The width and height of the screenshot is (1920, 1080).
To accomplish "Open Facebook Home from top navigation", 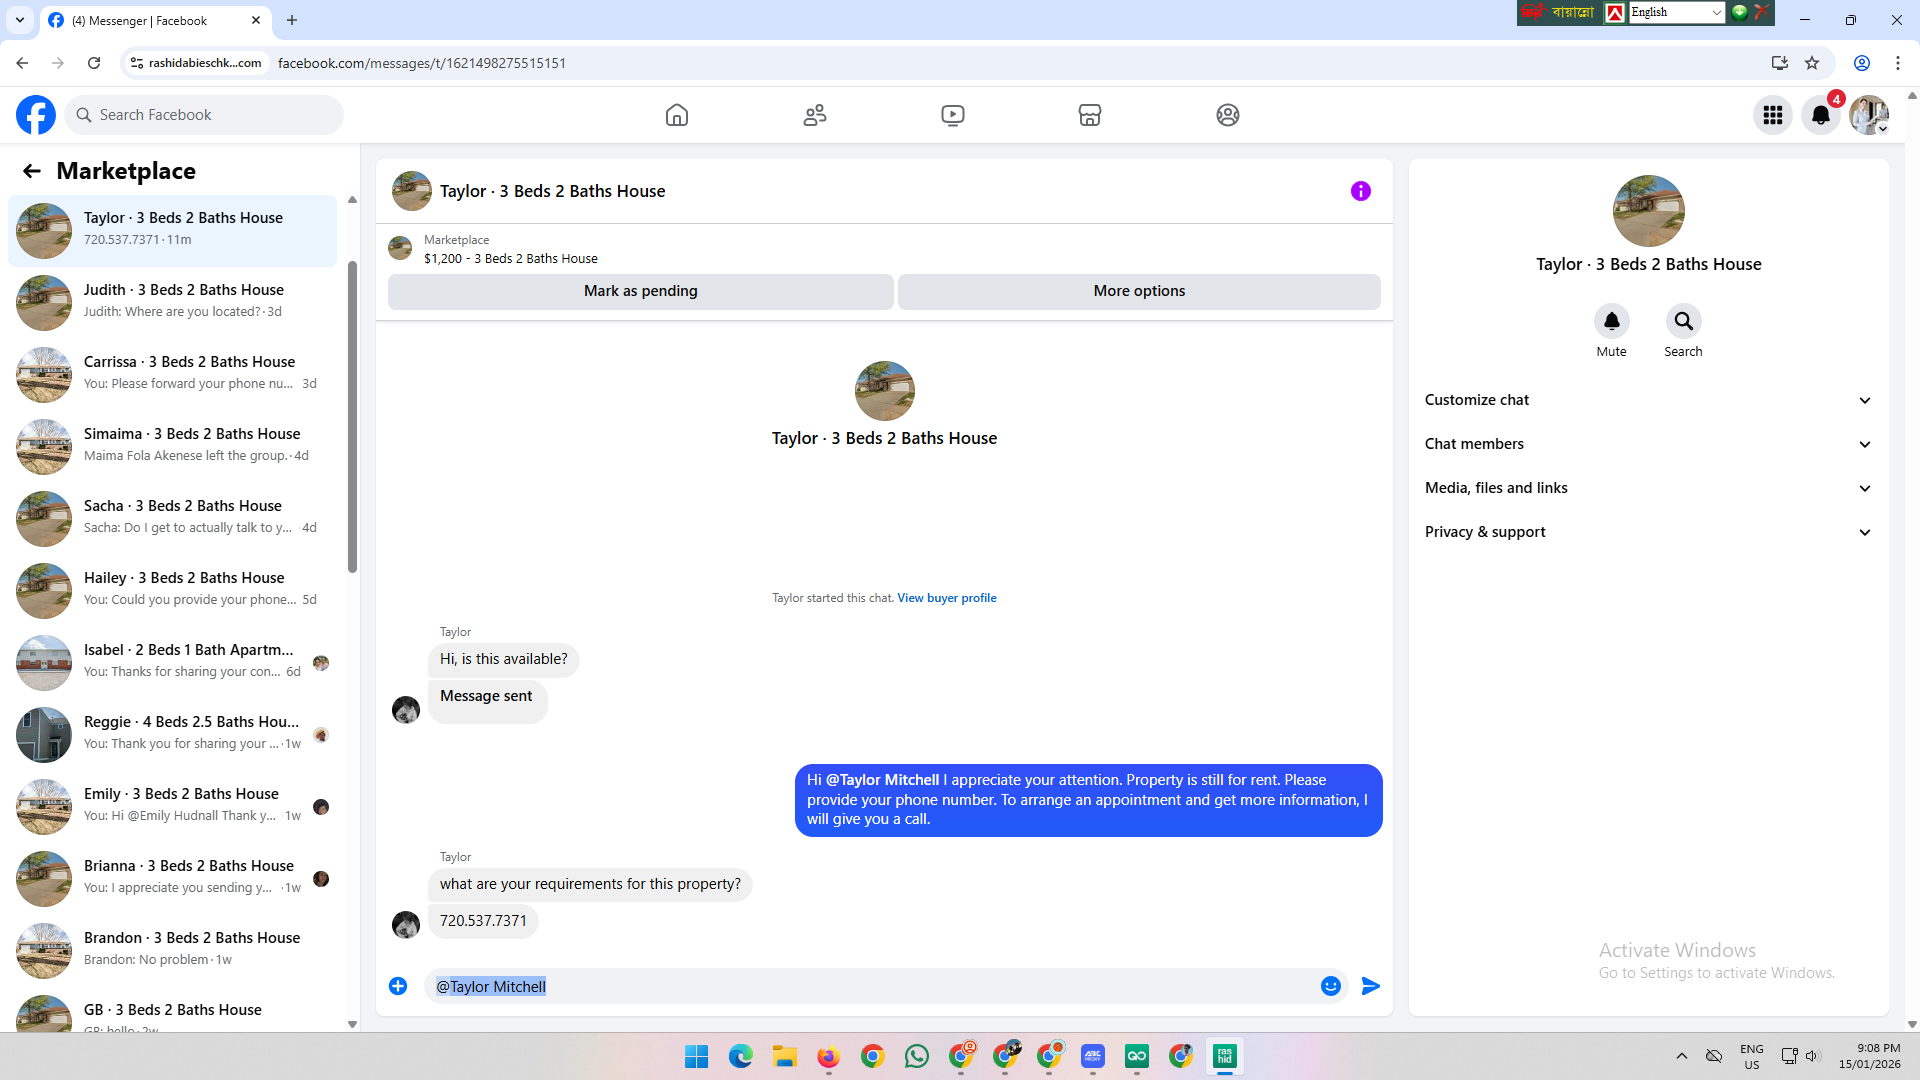I will [x=677, y=115].
